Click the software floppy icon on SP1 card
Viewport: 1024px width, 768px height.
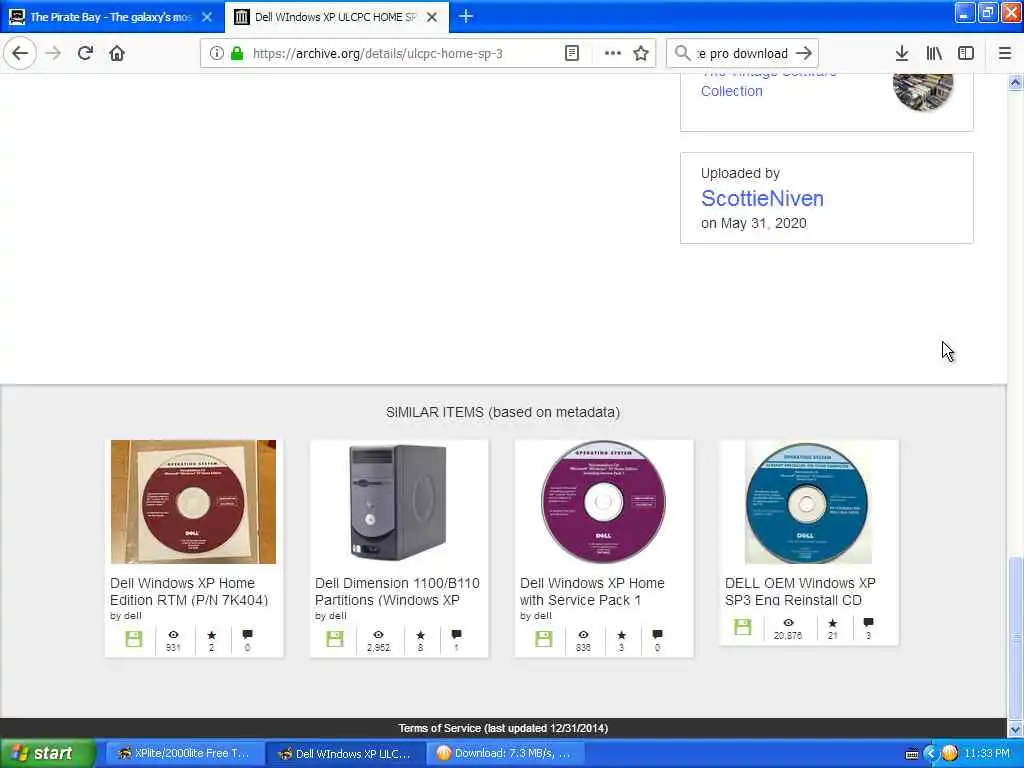(x=543, y=639)
